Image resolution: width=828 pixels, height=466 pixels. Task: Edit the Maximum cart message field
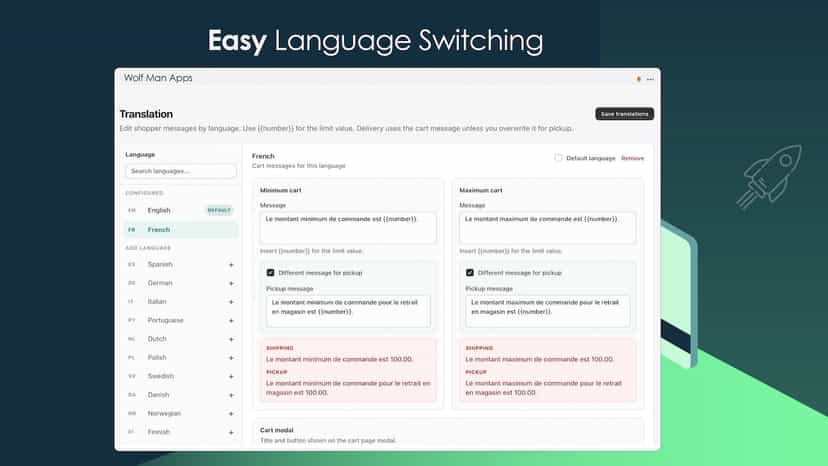pyautogui.click(x=548, y=227)
